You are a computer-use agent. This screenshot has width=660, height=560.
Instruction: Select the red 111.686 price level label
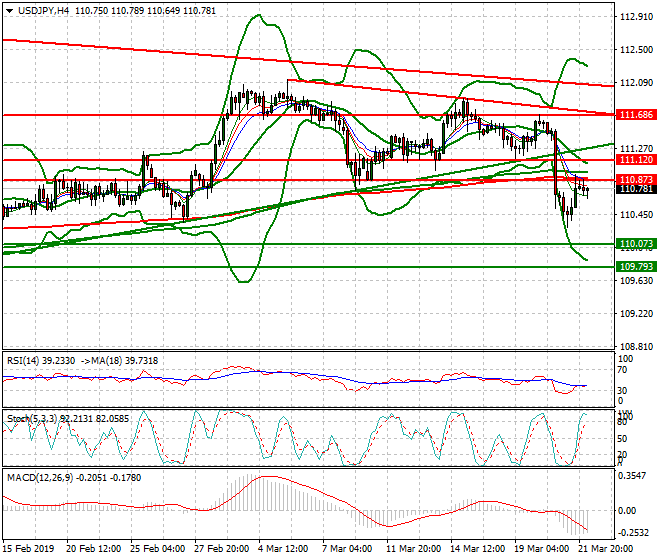pyautogui.click(x=636, y=115)
